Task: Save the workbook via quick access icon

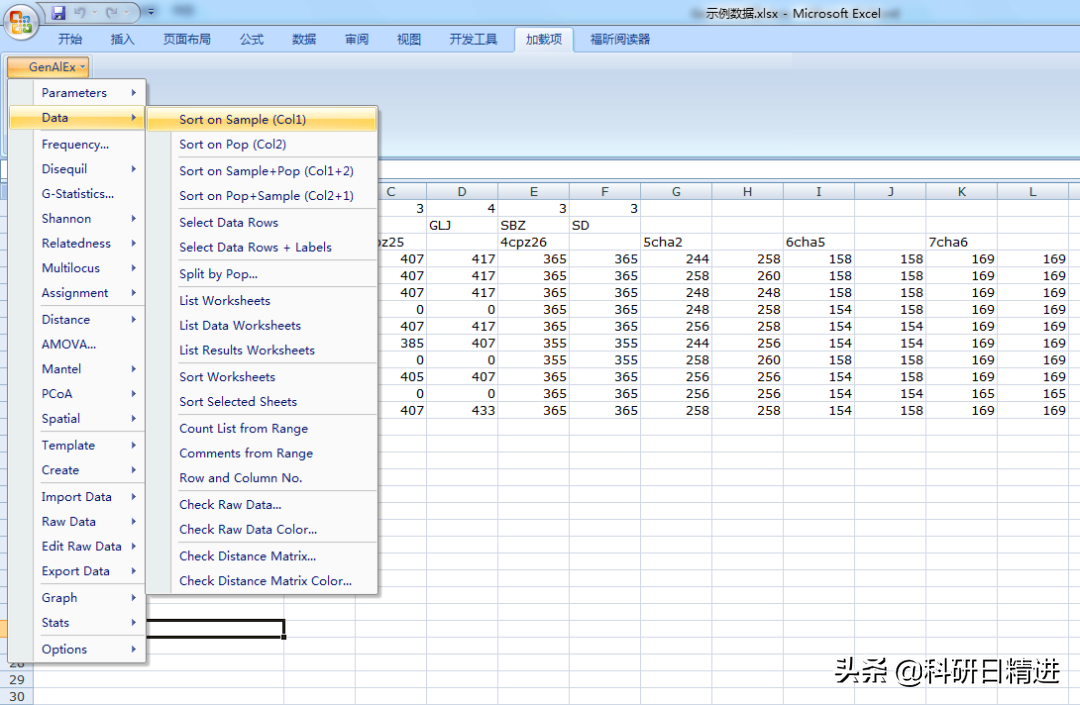Action: (x=58, y=12)
